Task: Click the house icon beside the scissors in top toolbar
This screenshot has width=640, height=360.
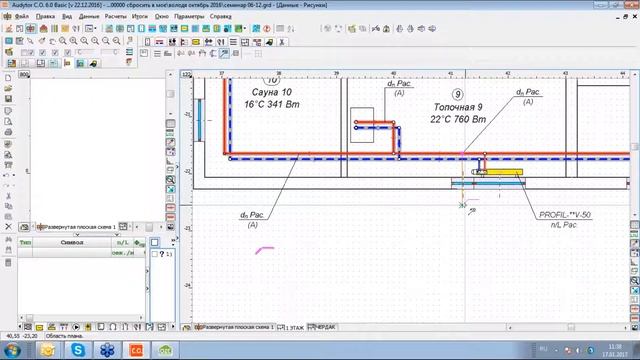Action: point(387,29)
